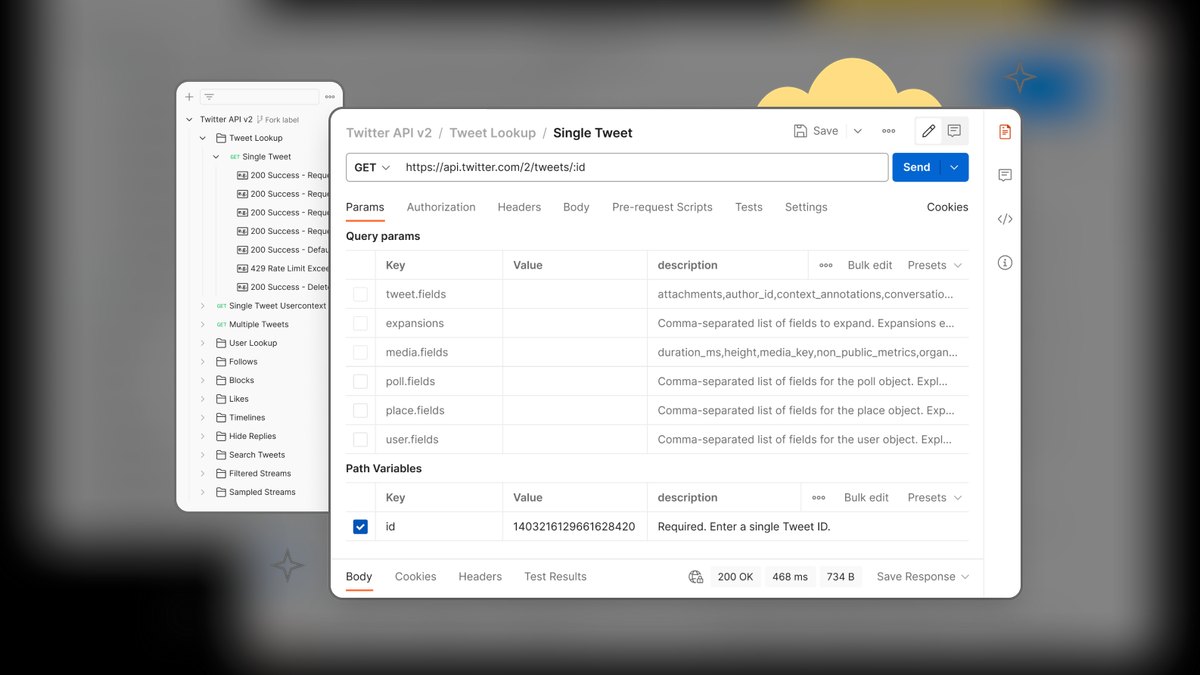Select the 429 Rate Limit example
The height and width of the screenshot is (675, 1200).
pos(283,268)
